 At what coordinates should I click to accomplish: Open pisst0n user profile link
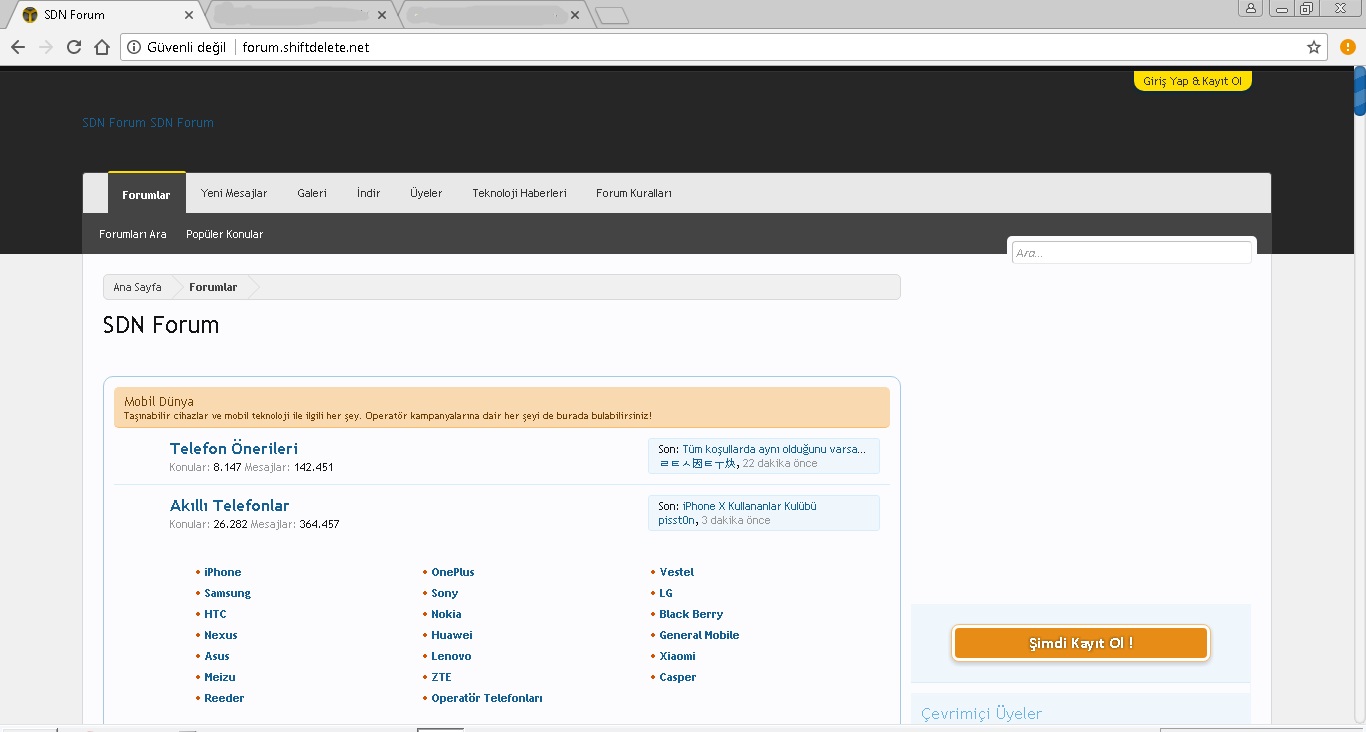[x=676, y=520]
